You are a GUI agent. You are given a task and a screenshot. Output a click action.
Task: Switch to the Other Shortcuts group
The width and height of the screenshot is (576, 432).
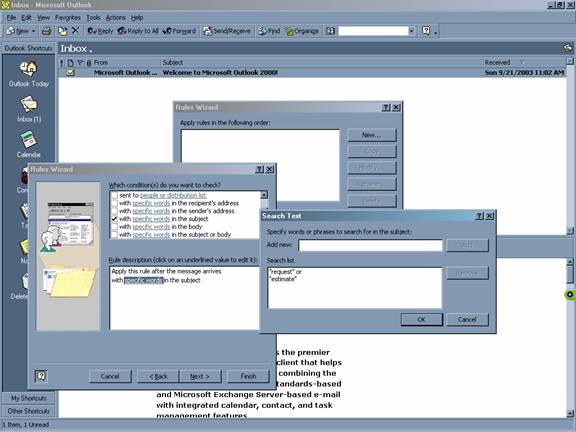[29, 411]
